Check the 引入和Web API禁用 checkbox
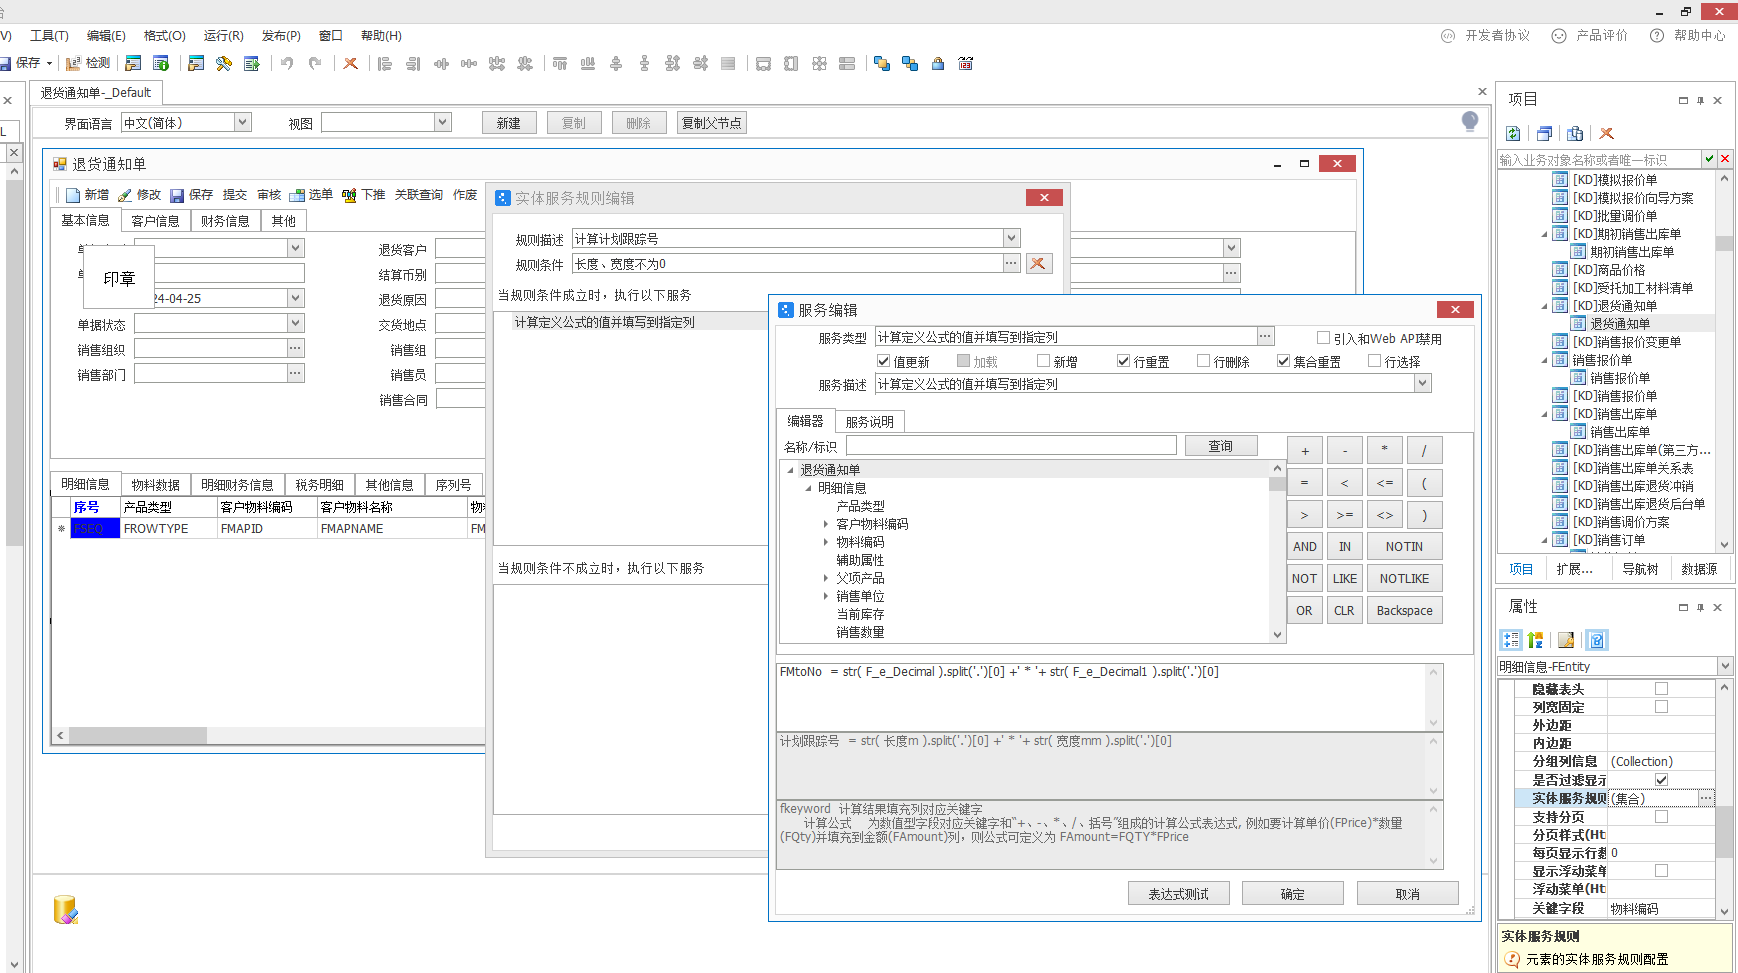Screen dimensions: 1738x973 (x=1323, y=338)
